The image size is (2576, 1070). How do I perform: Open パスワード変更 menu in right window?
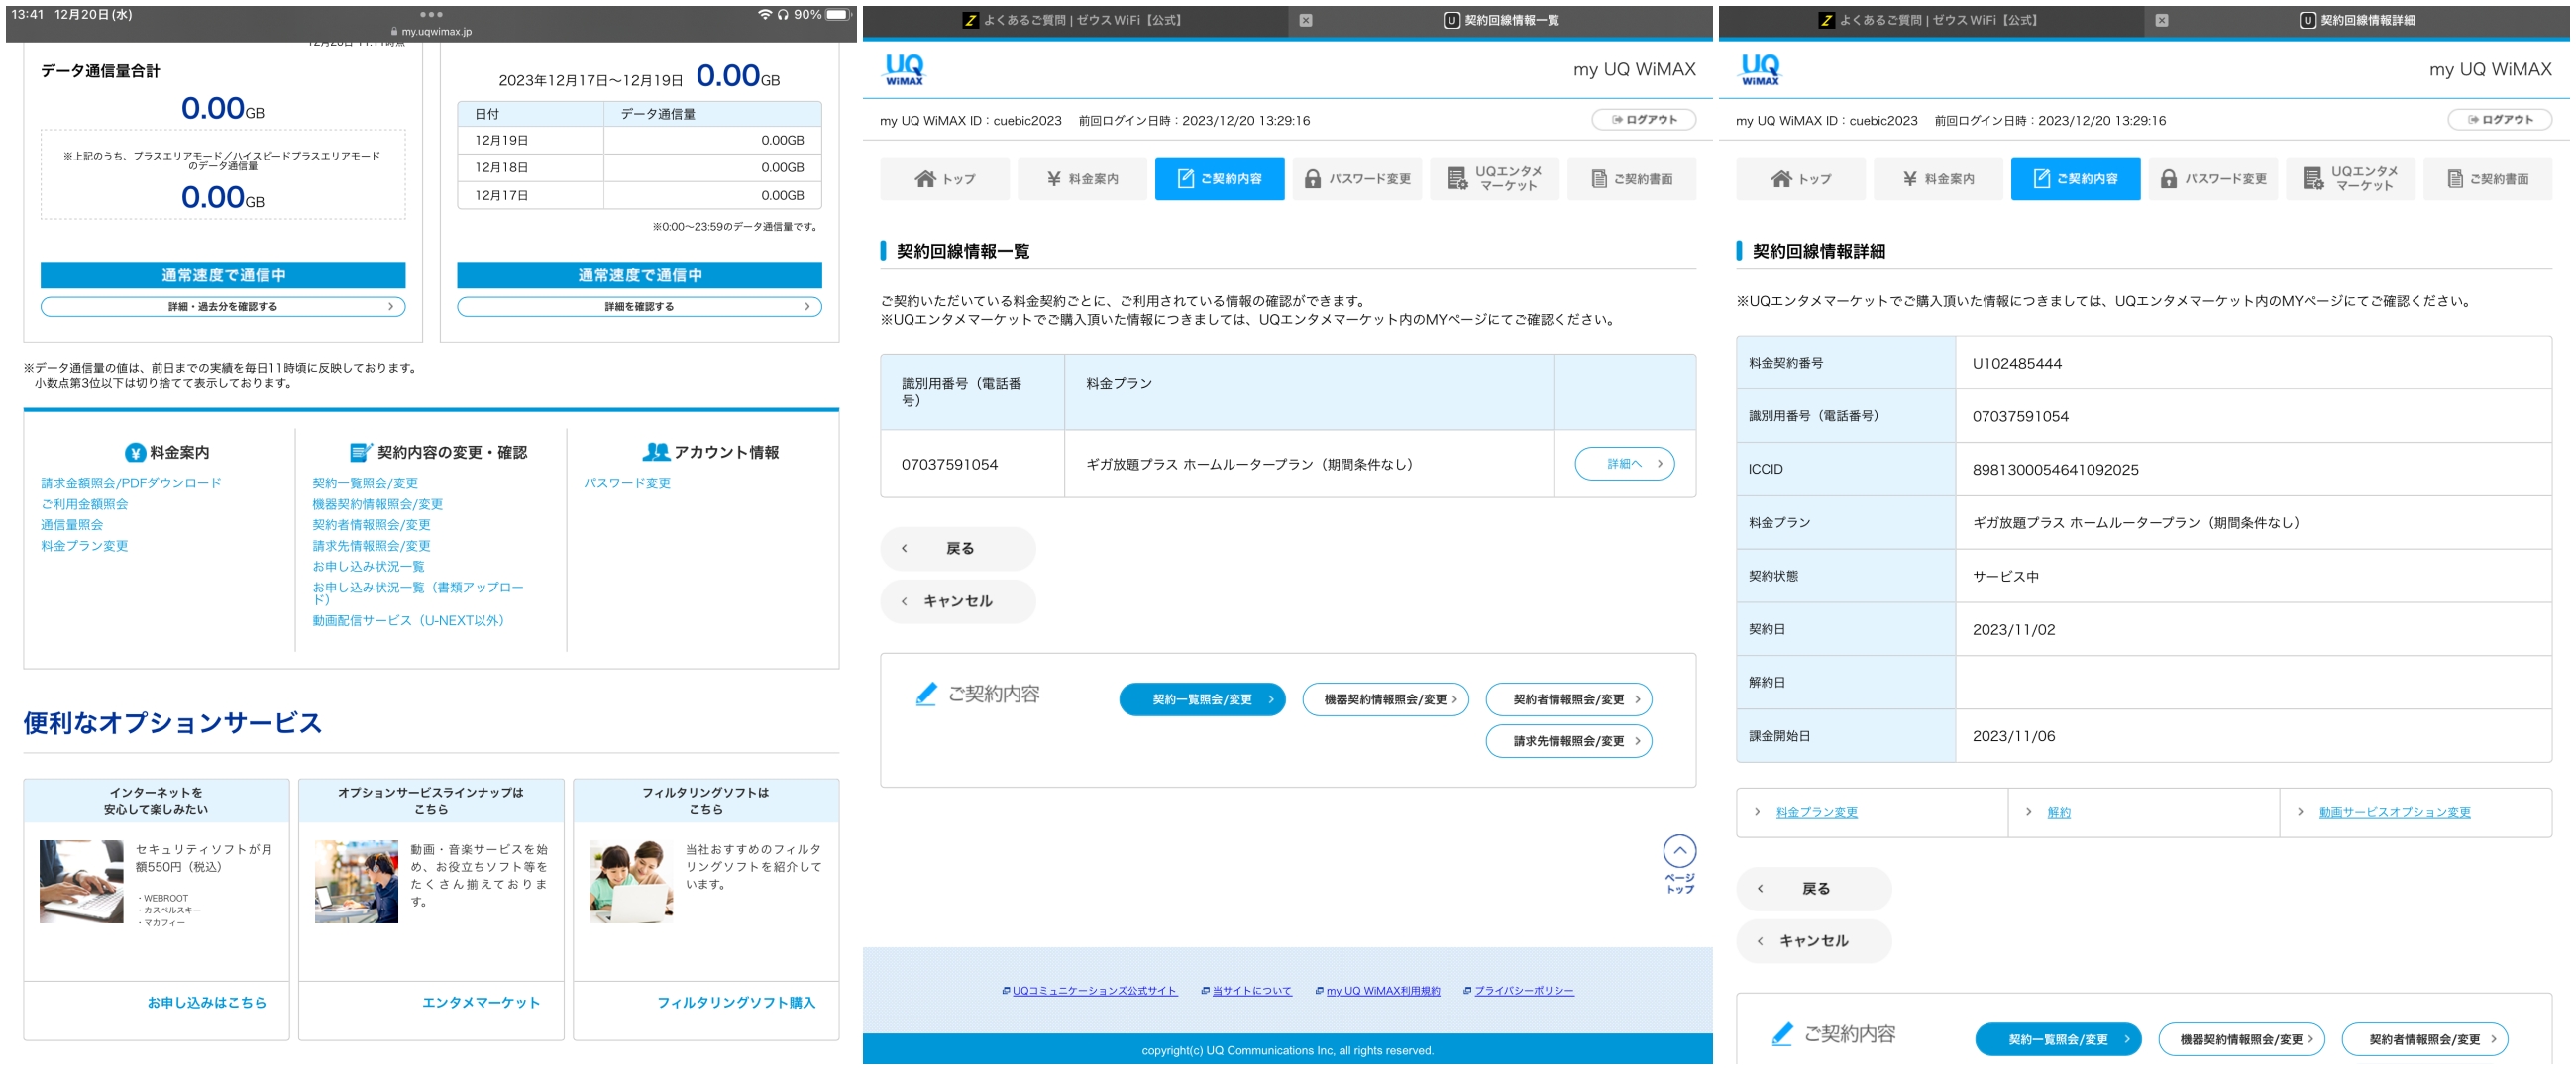[x=2213, y=179]
